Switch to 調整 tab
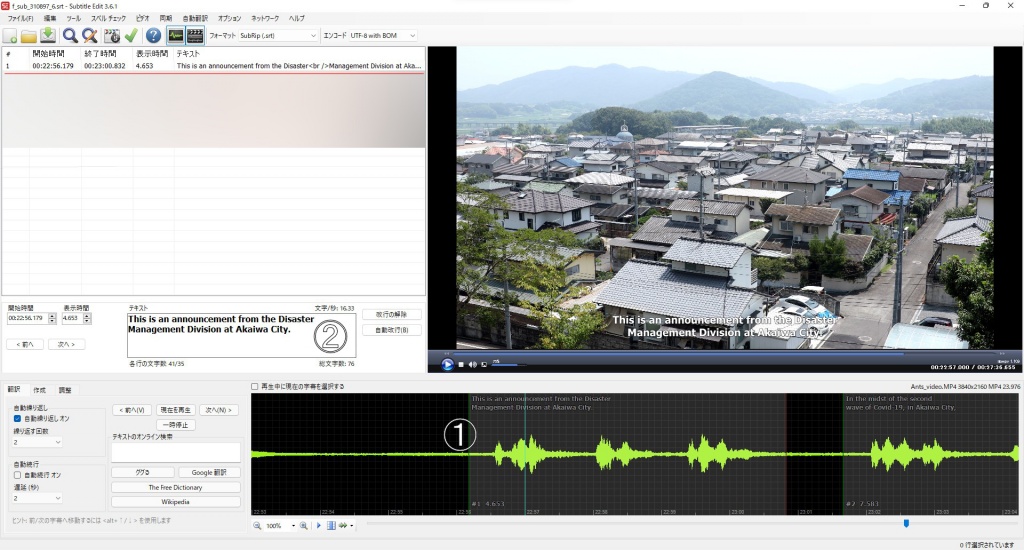 pos(65,390)
